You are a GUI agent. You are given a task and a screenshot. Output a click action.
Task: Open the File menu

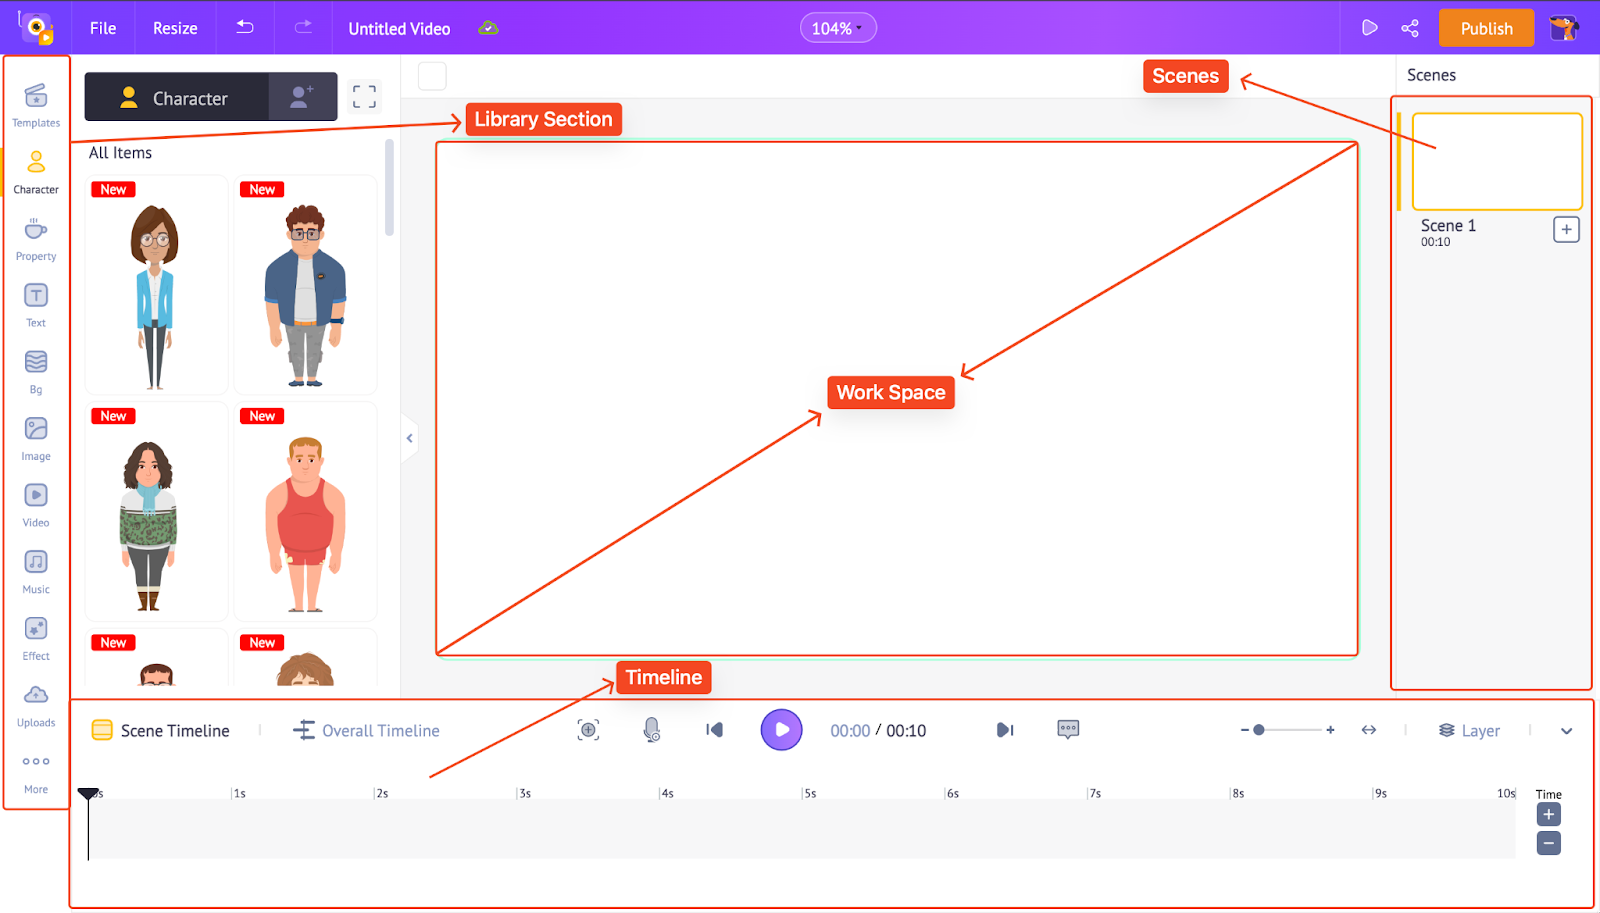tap(103, 28)
